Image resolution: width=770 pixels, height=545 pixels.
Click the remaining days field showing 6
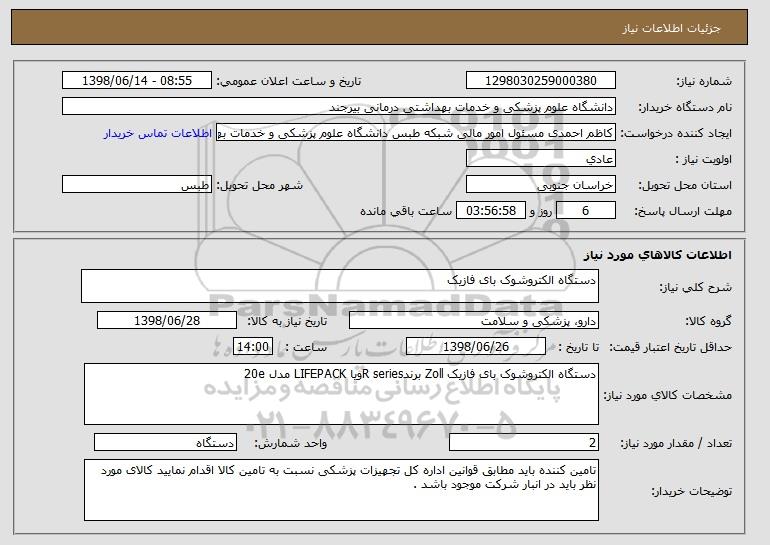click(585, 211)
